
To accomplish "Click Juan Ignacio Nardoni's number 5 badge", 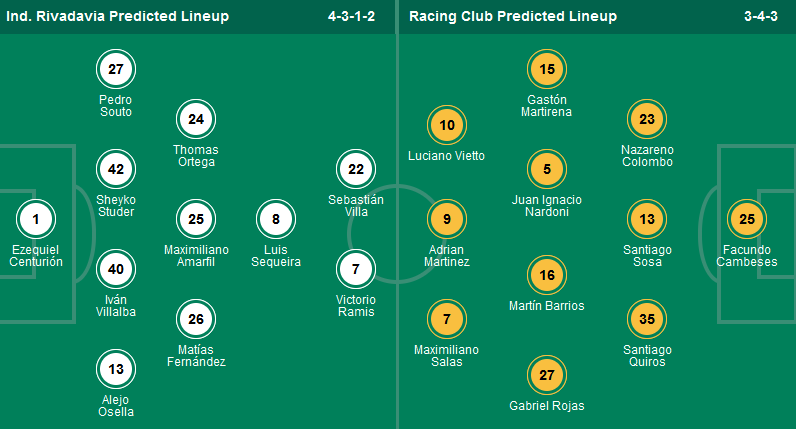I will point(547,170).
